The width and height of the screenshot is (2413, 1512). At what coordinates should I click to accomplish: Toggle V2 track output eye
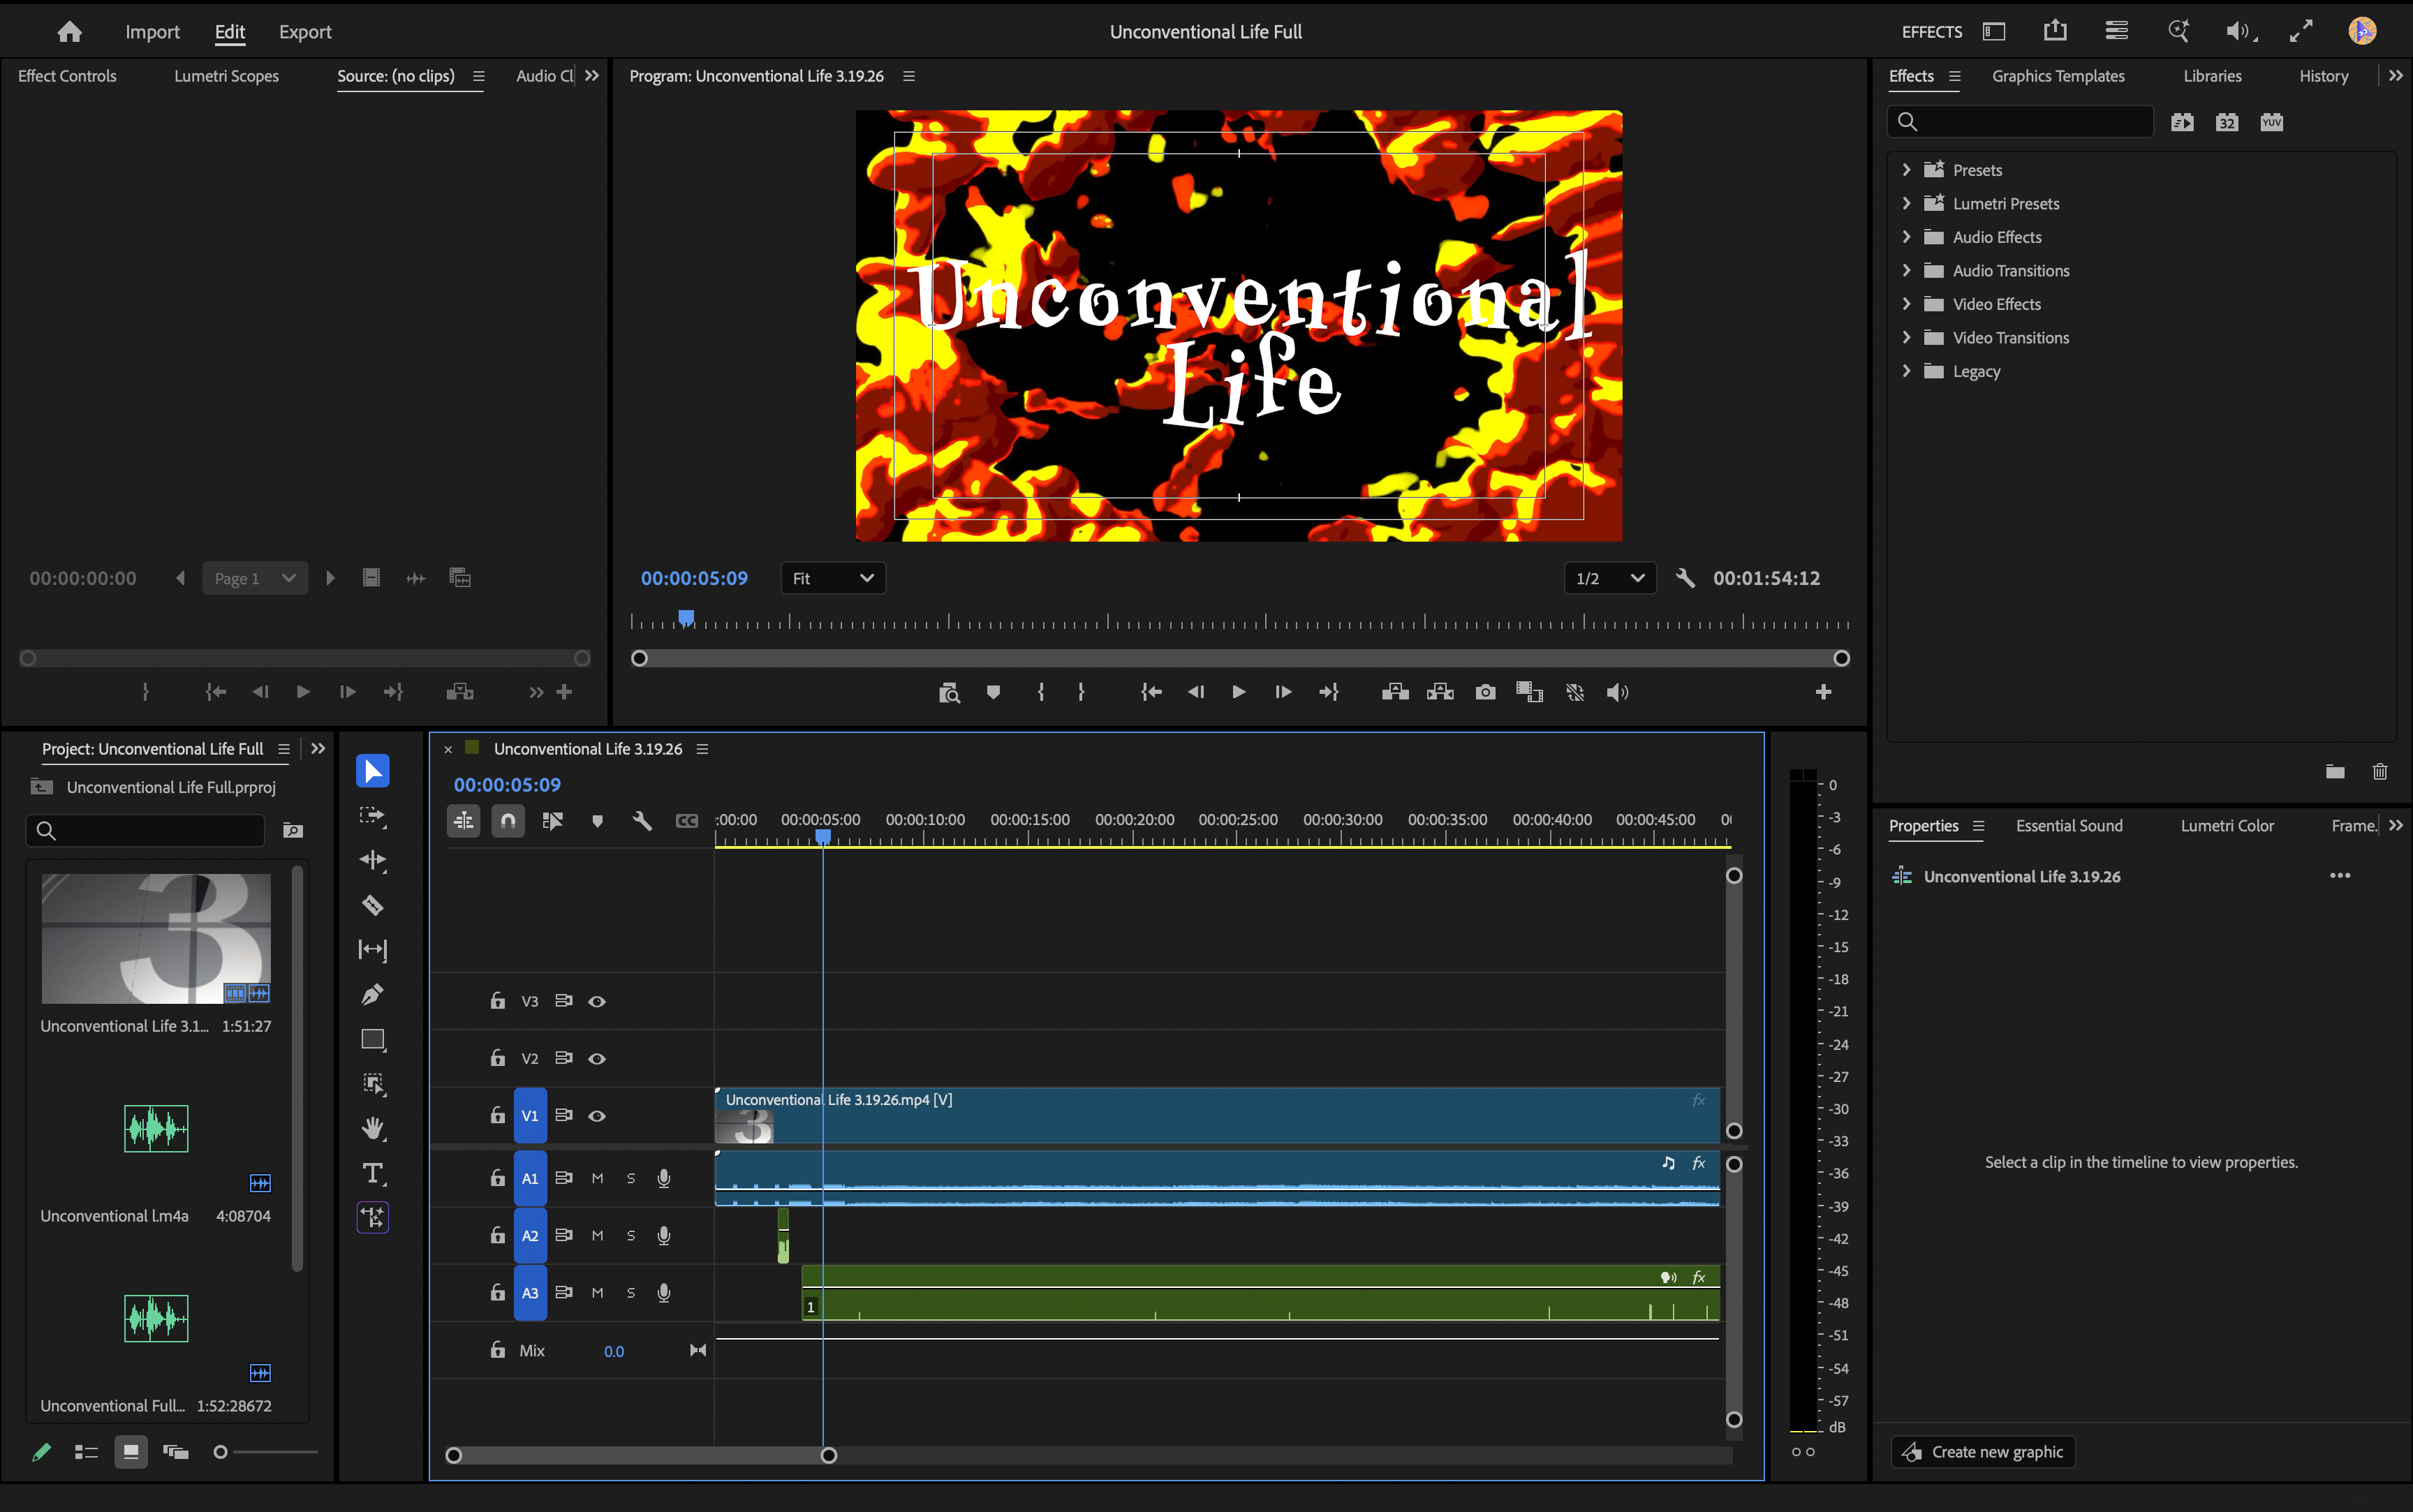pos(597,1058)
